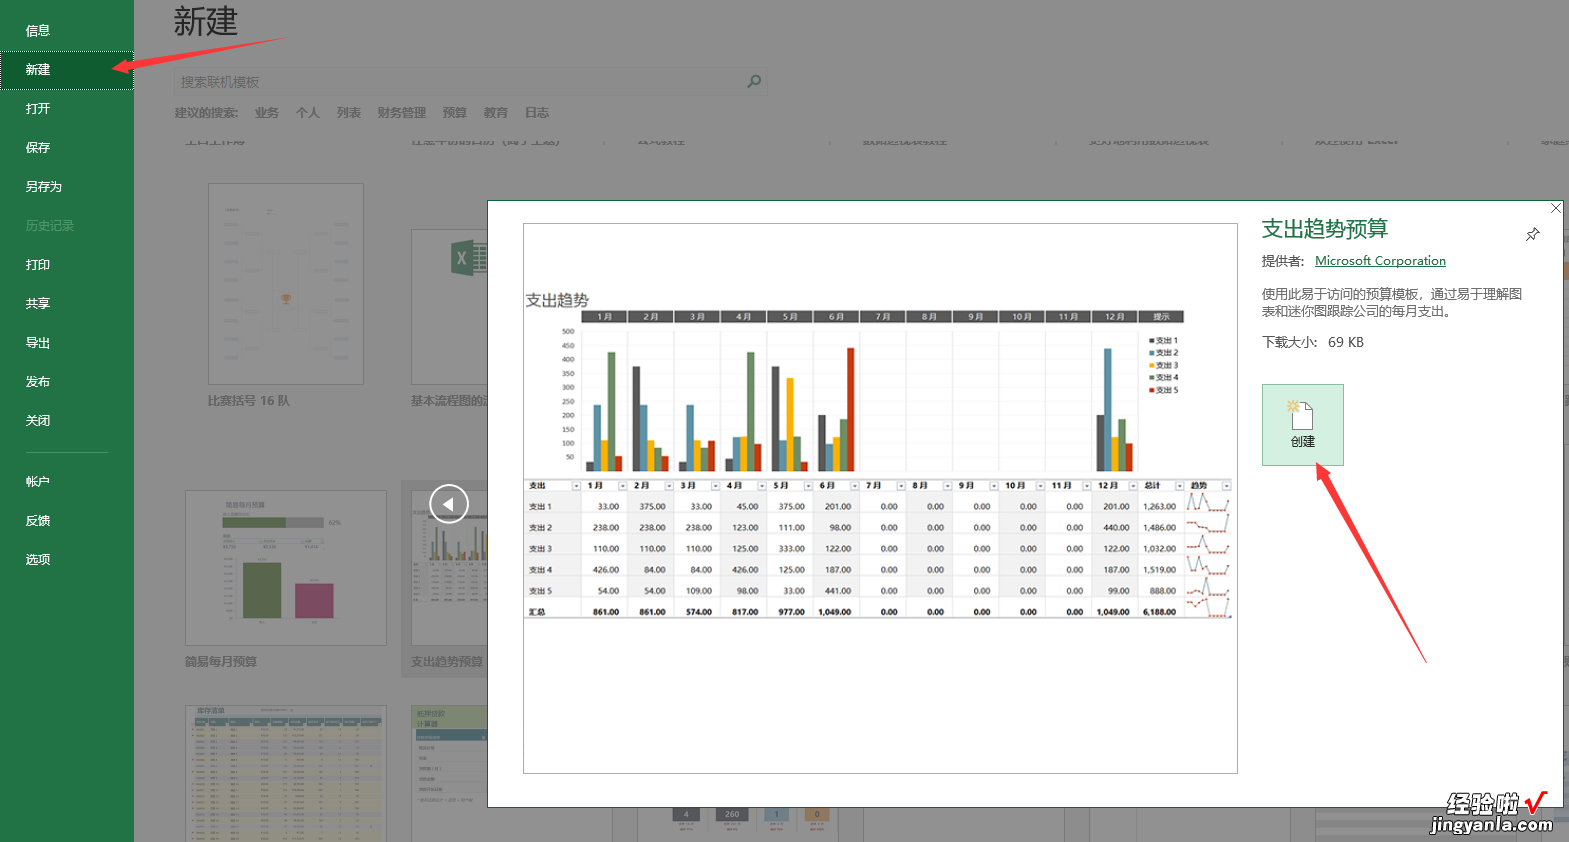Click the 预算 suggested search

[x=455, y=113]
